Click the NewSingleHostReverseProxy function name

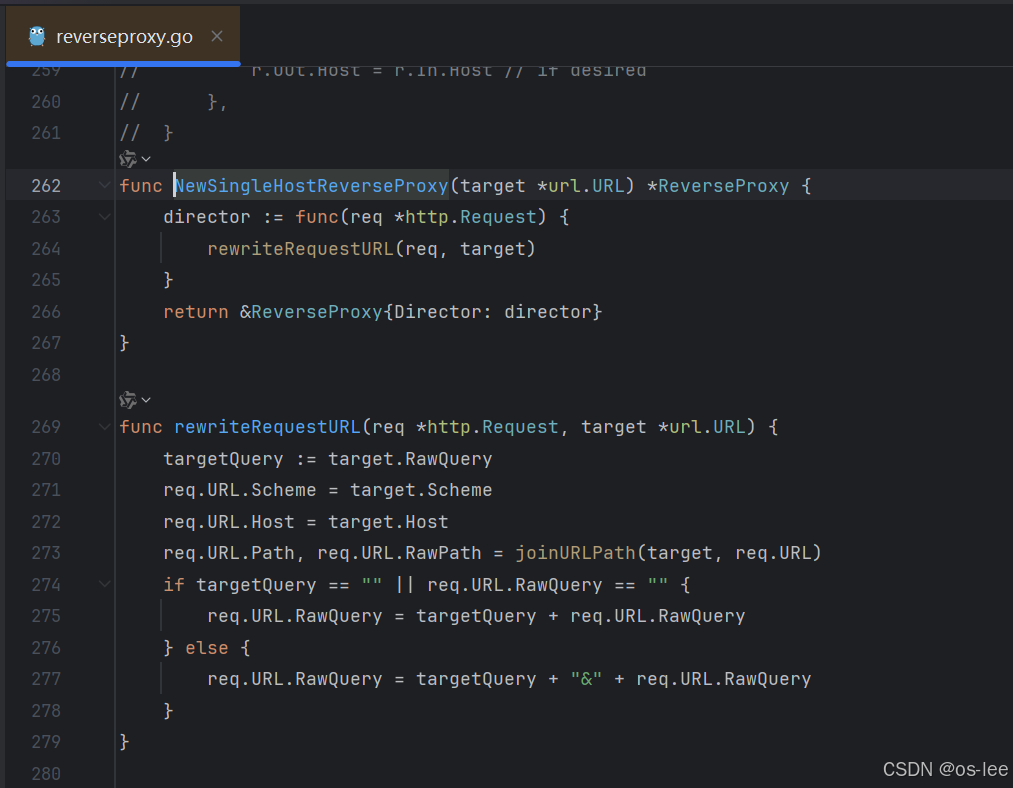(x=311, y=186)
